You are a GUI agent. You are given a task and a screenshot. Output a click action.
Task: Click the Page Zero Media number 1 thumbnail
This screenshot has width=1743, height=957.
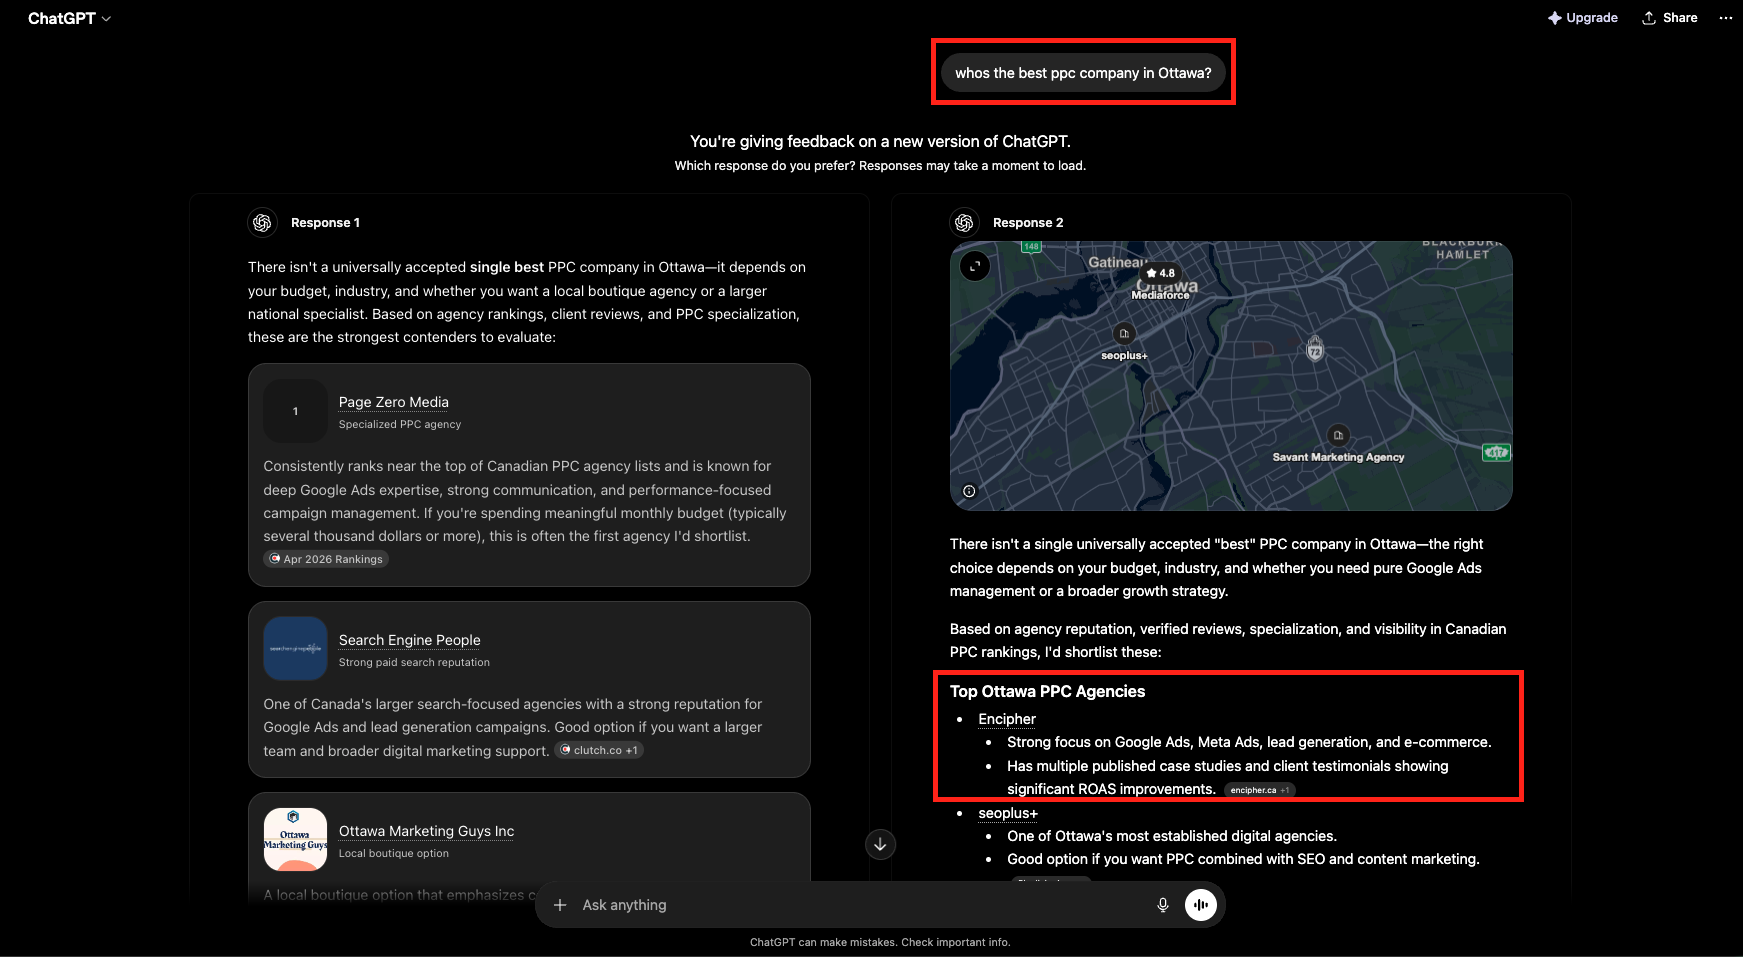click(x=295, y=411)
